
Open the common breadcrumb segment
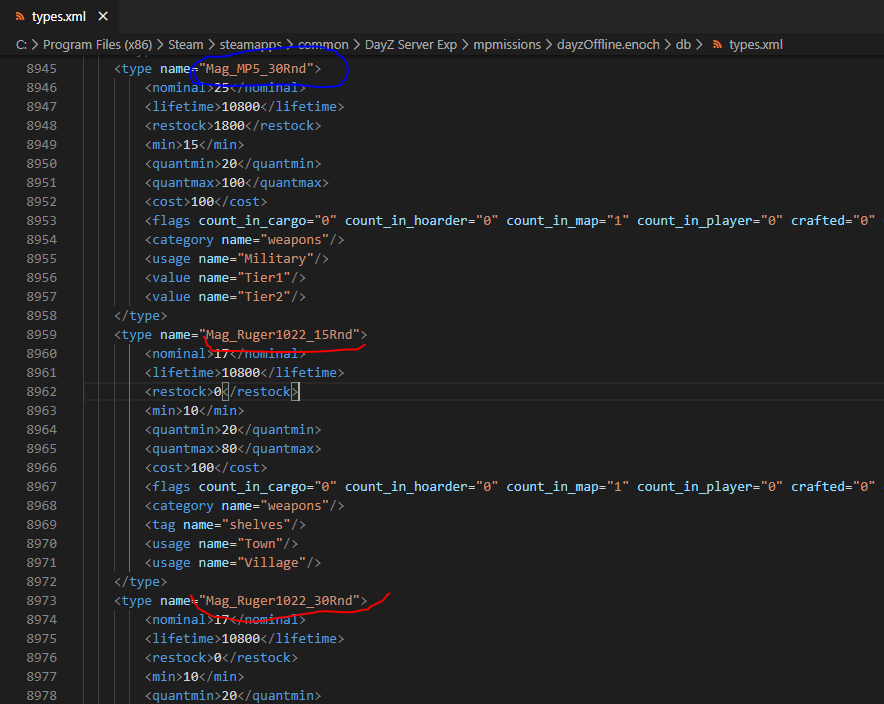point(323,45)
